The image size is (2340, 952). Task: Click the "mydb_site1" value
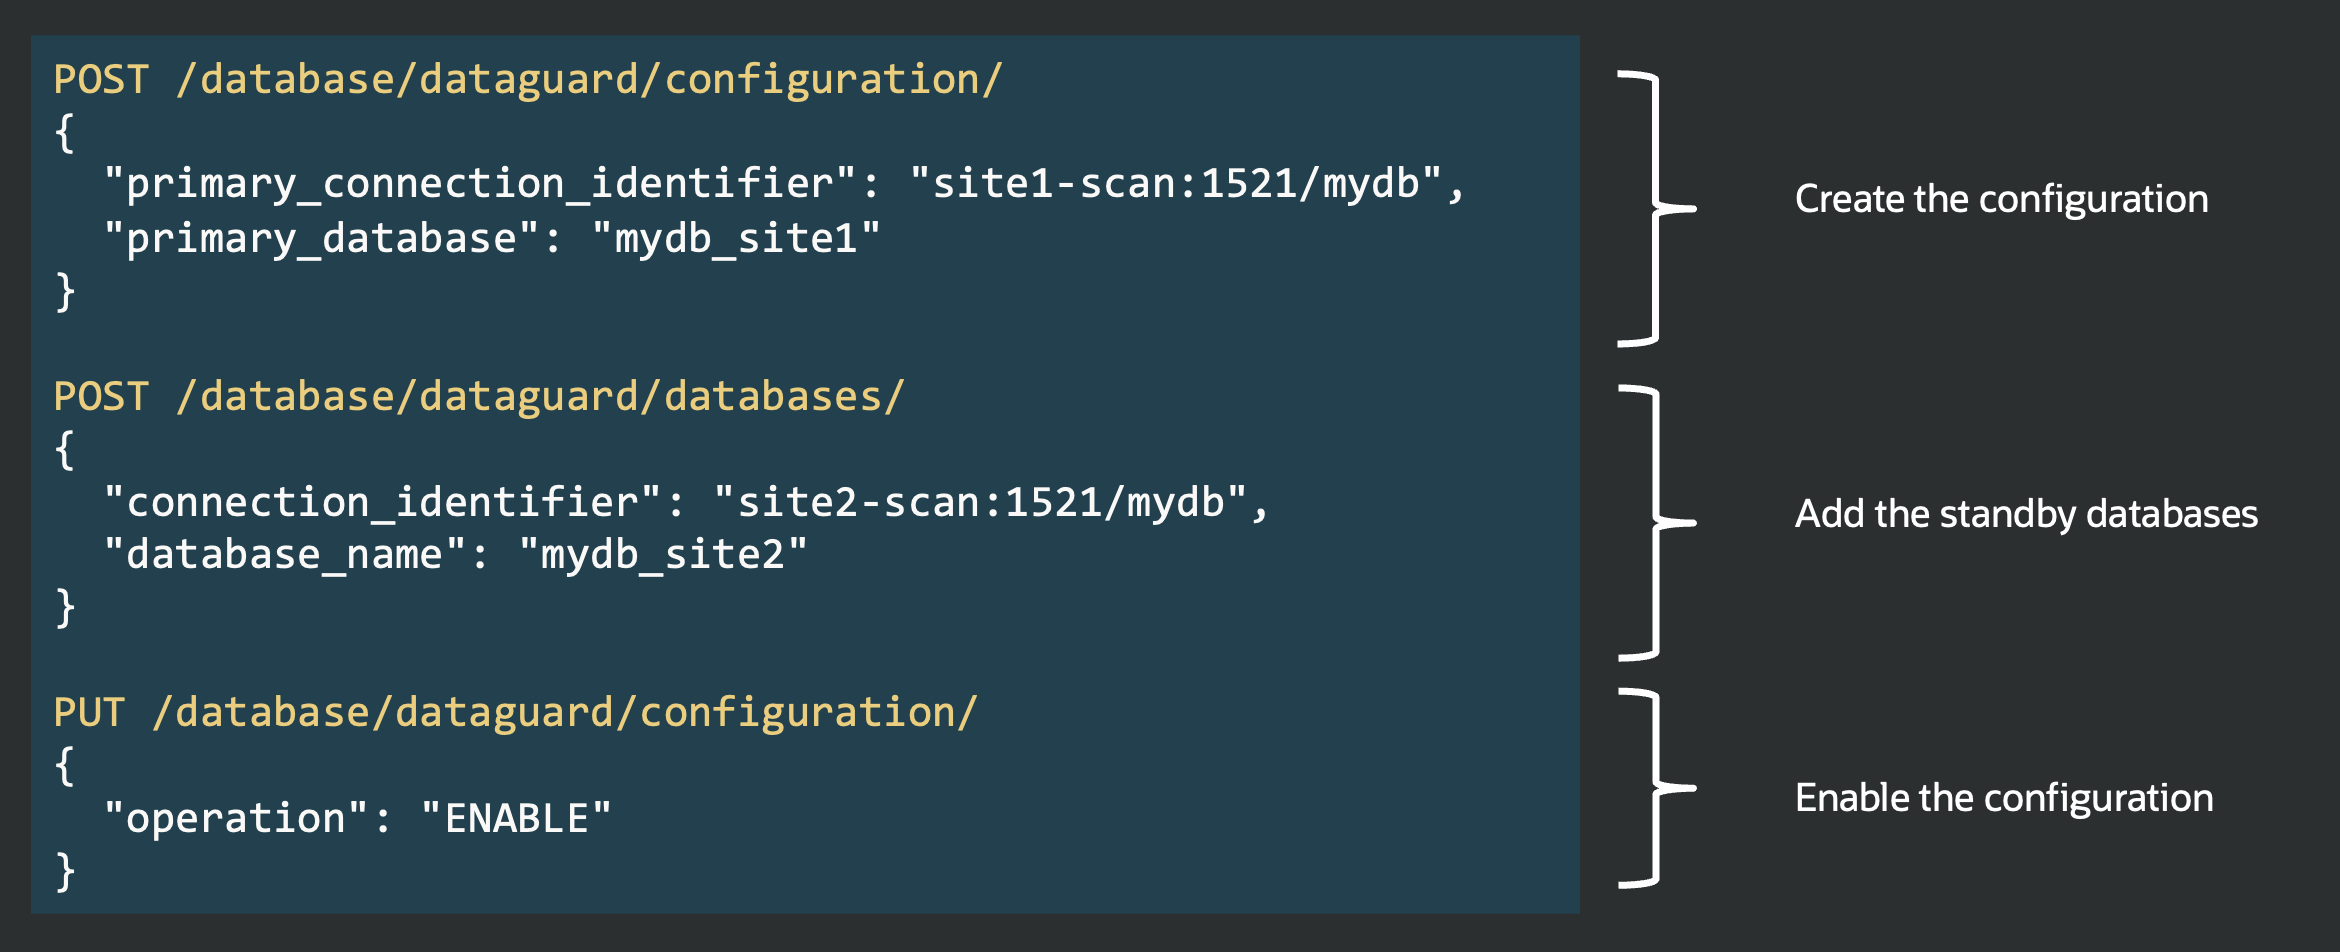(x=736, y=239)
